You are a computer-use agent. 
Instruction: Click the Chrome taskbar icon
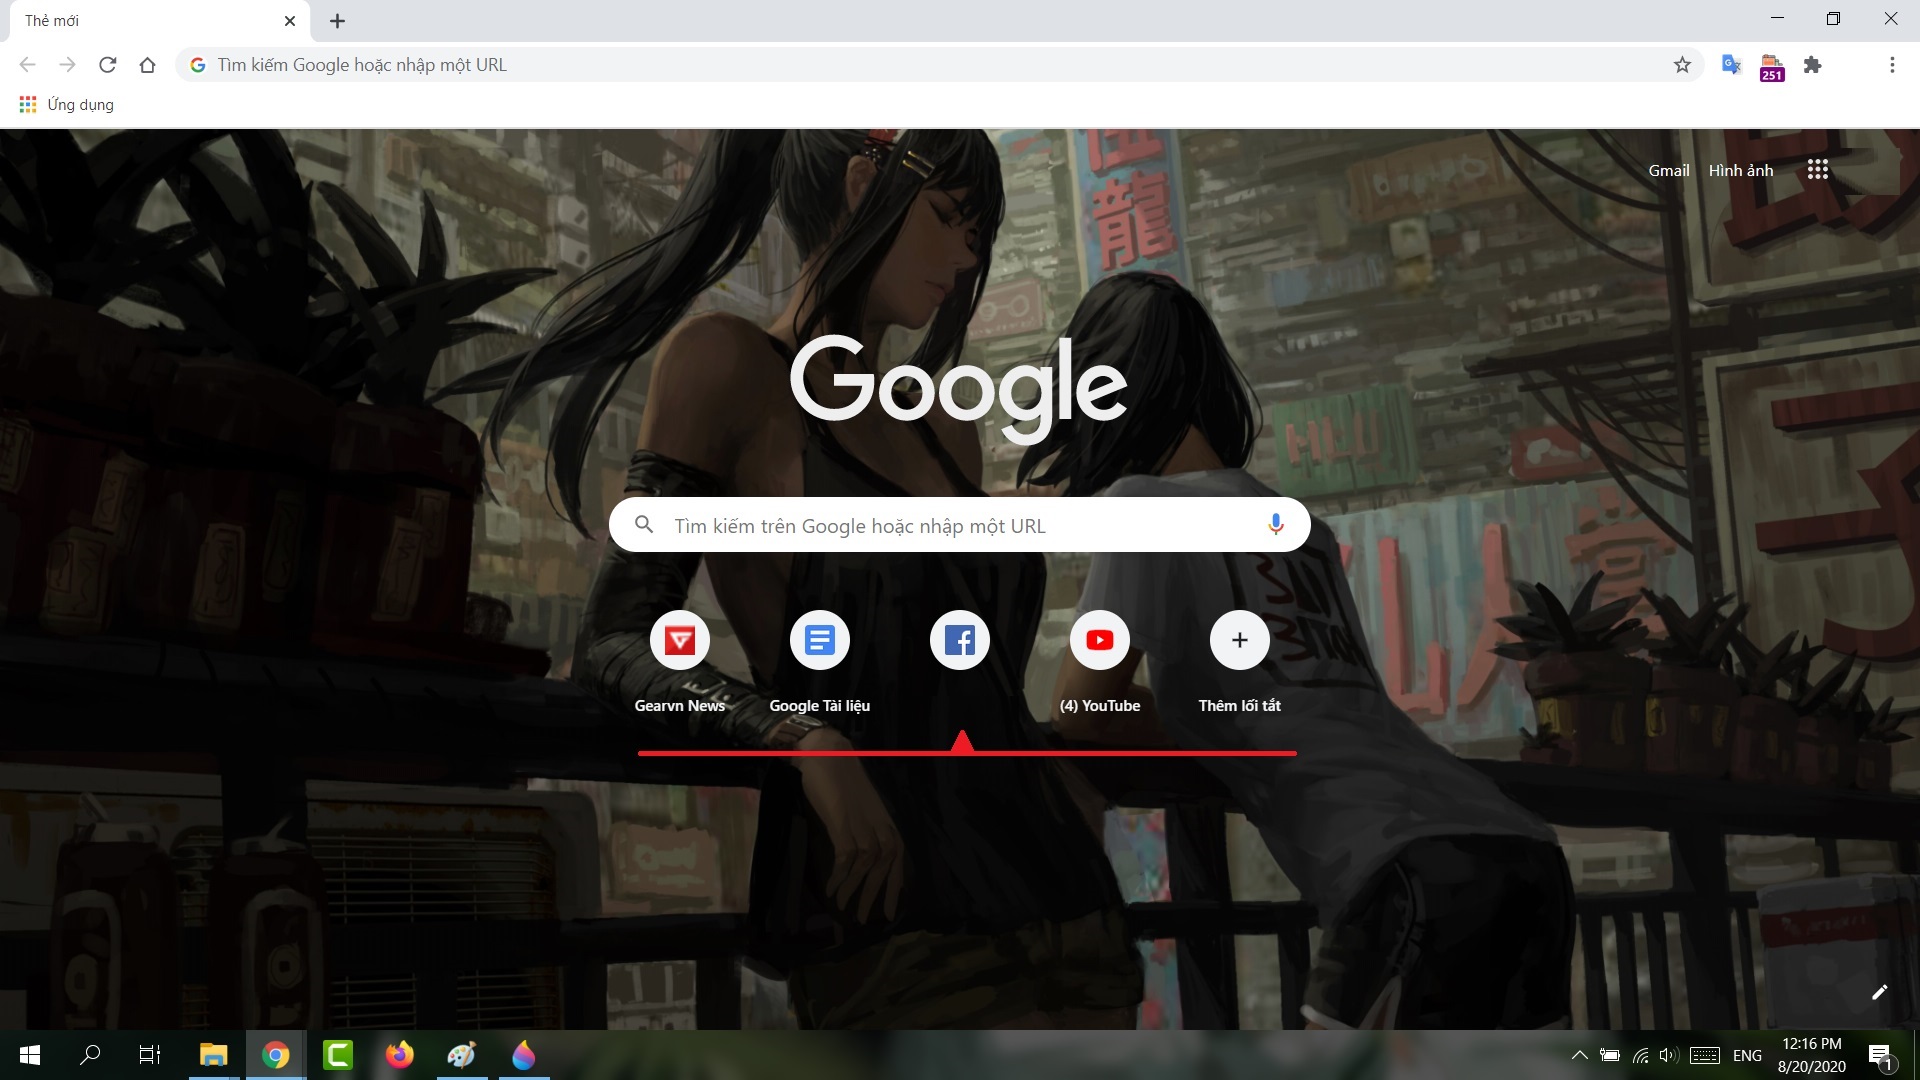(x=275, y=1055)
